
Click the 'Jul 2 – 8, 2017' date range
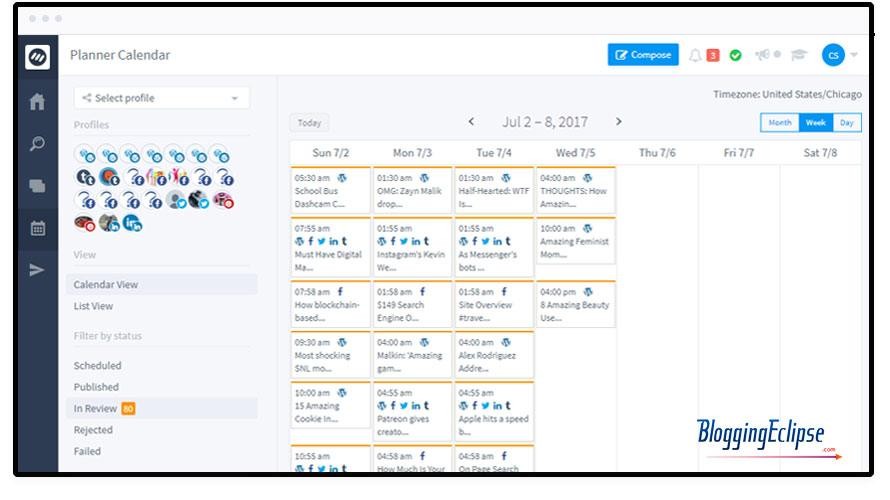(x=545, y=122)
